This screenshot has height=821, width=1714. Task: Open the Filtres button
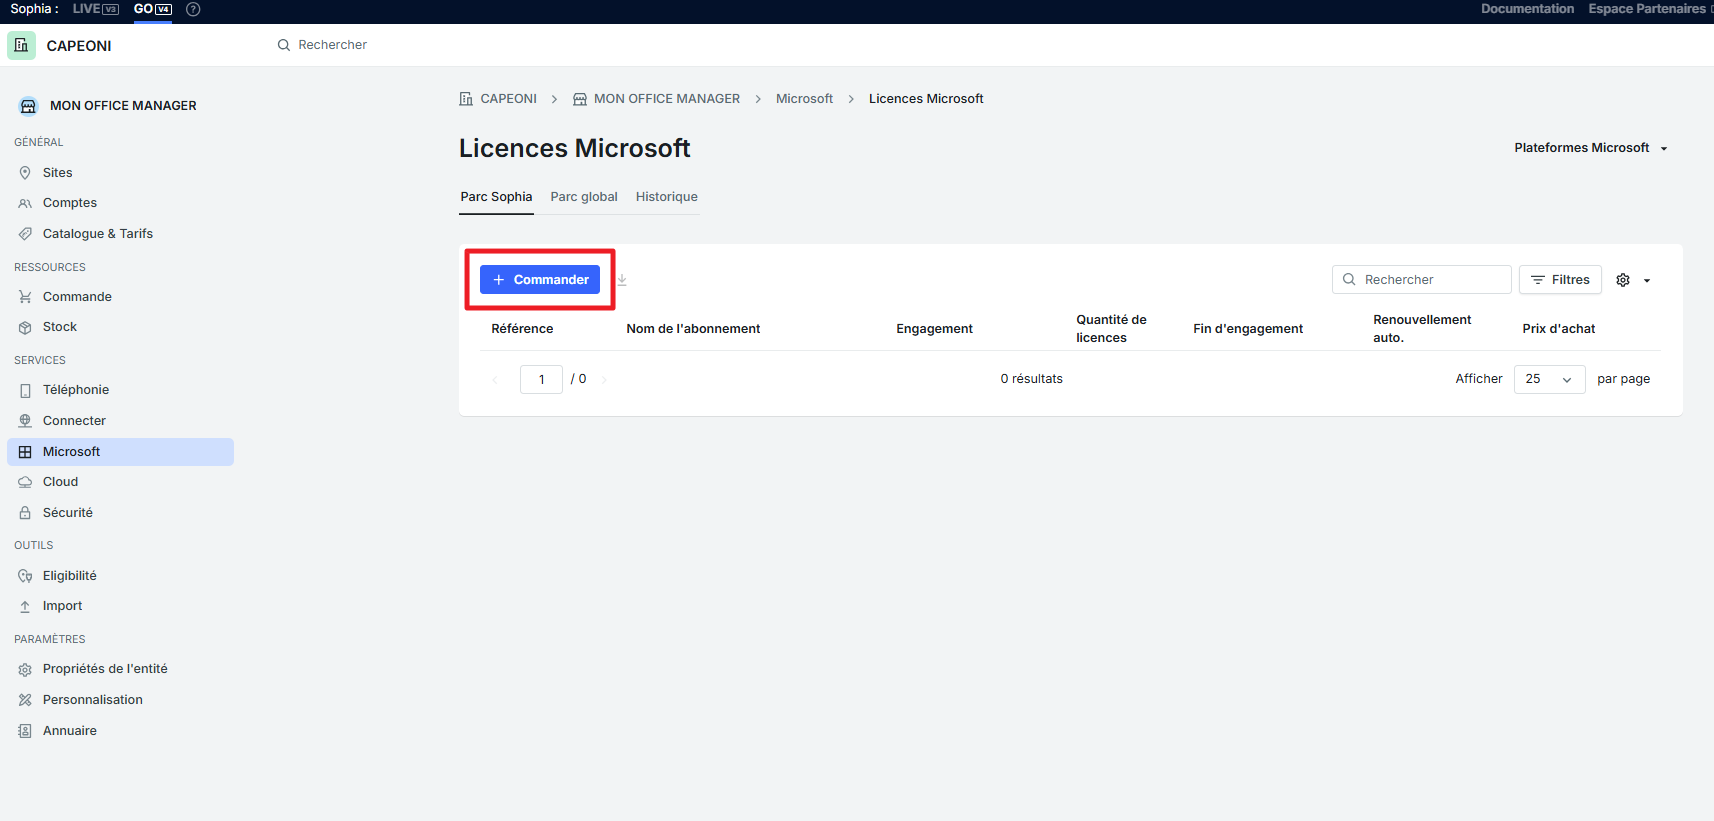pos(1560,280)
